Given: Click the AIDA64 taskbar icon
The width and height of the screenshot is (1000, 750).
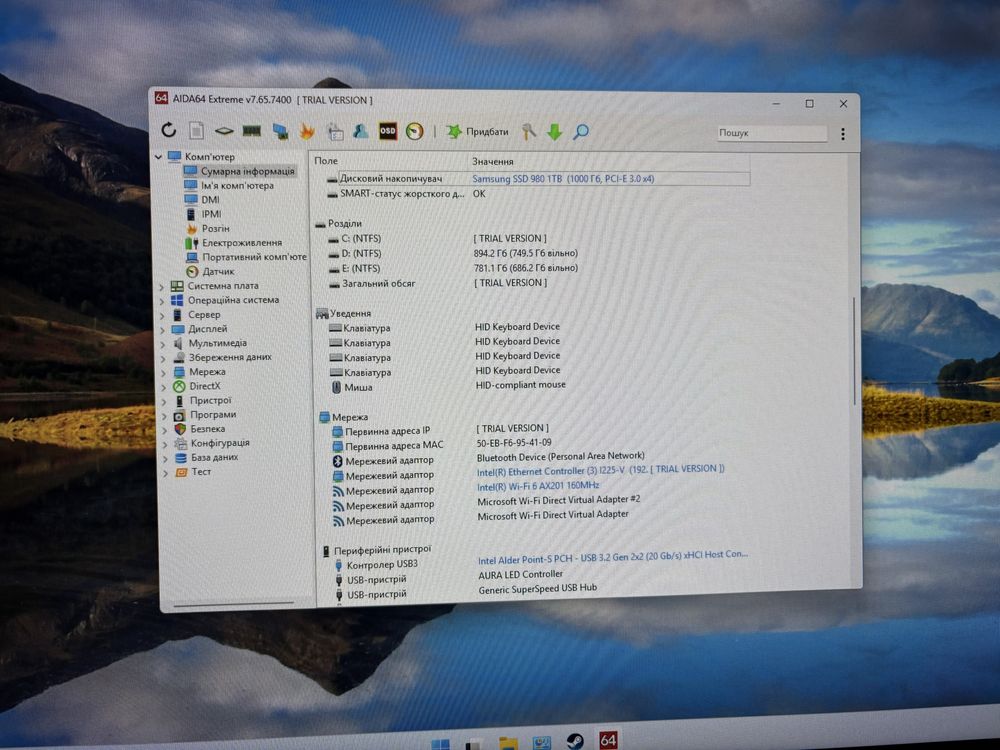Looking at the screenshot, I should point(608,740).
